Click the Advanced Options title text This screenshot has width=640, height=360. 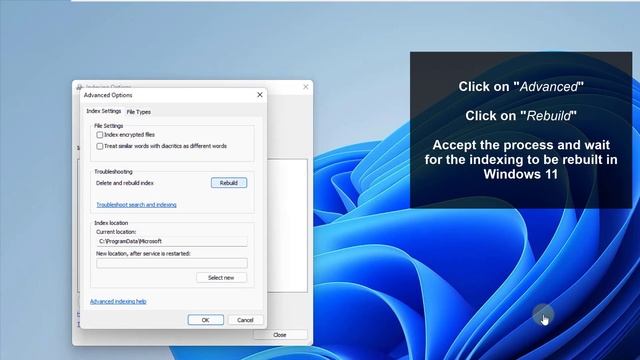click(108, 95)
